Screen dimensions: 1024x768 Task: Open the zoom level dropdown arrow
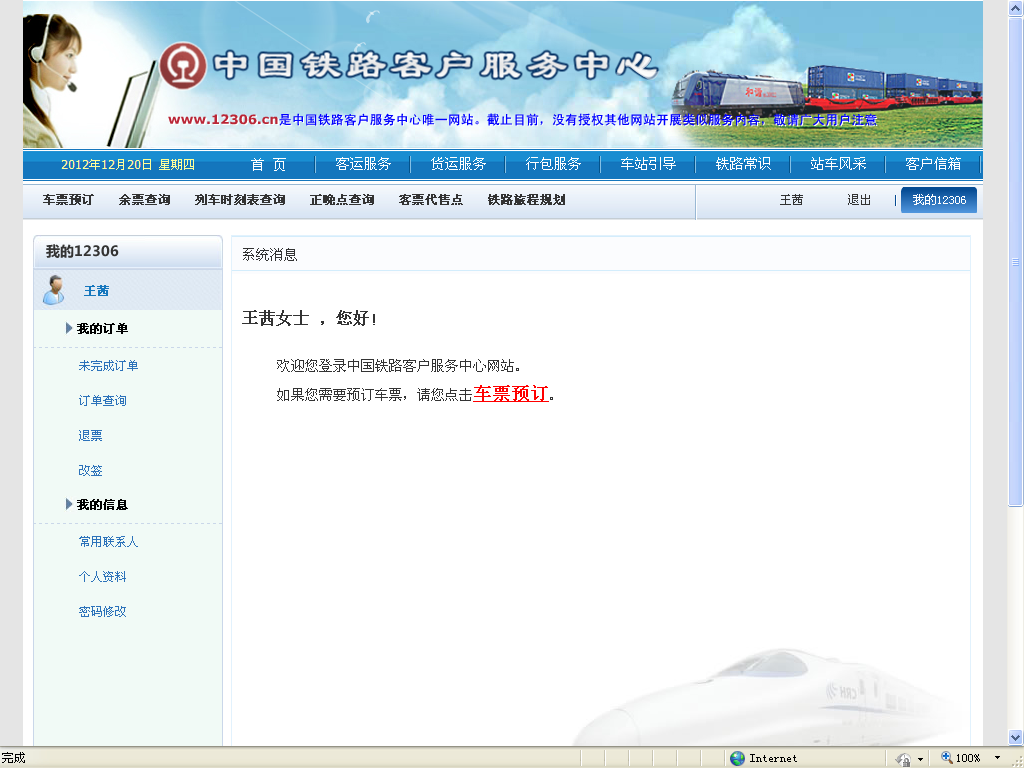(997, 758)
